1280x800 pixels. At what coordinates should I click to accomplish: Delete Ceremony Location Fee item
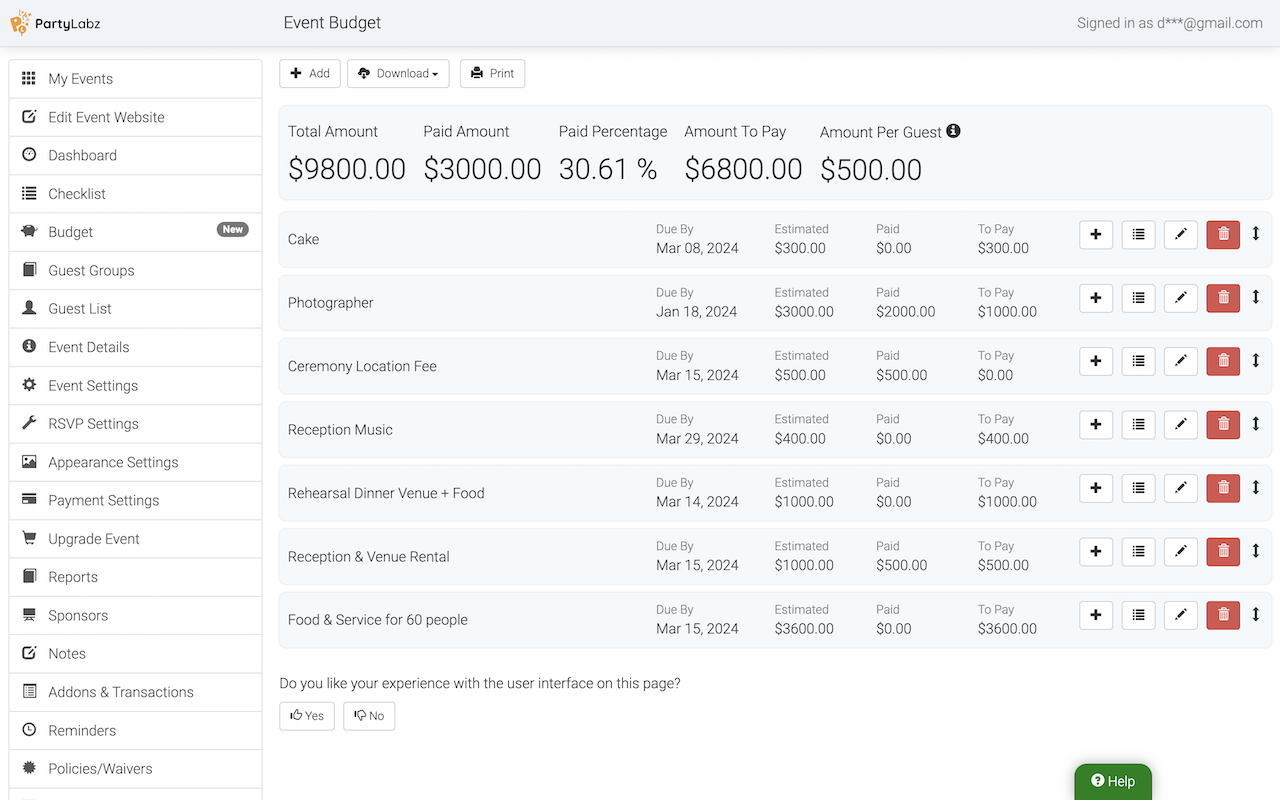[1223, 361]
